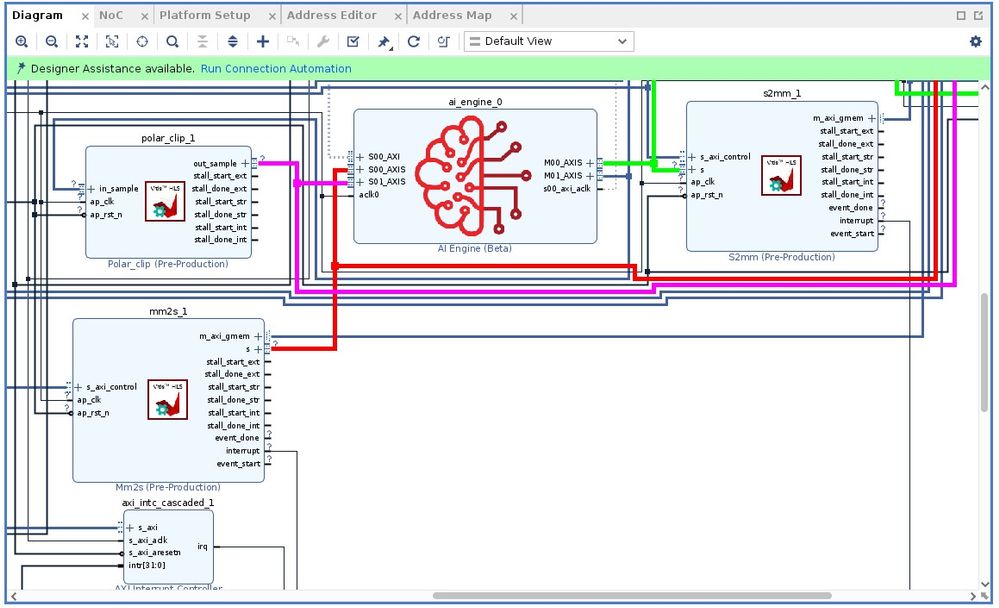Click the Validate Design checkmark icon
Screen dimensions: 999x608
[353, 41]
